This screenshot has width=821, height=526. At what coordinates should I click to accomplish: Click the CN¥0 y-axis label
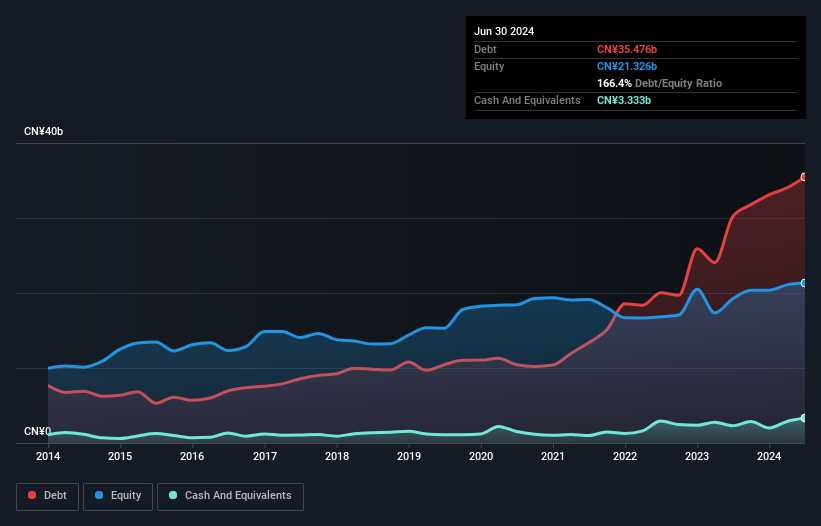coord(37,431)
